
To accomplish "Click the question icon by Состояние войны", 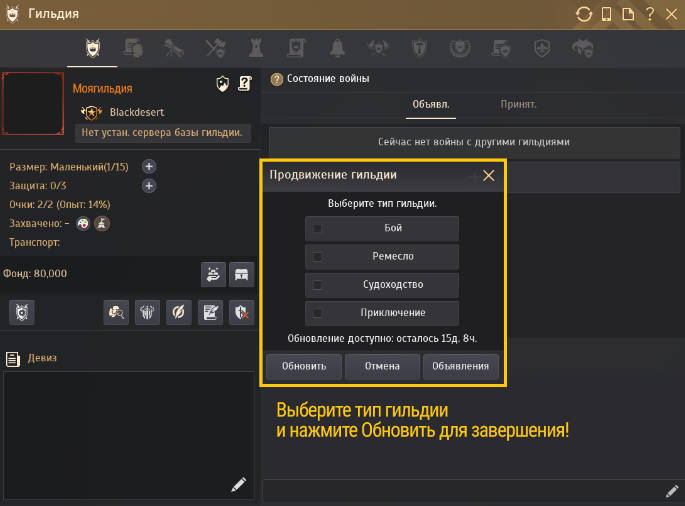I will tap(277, 80).
